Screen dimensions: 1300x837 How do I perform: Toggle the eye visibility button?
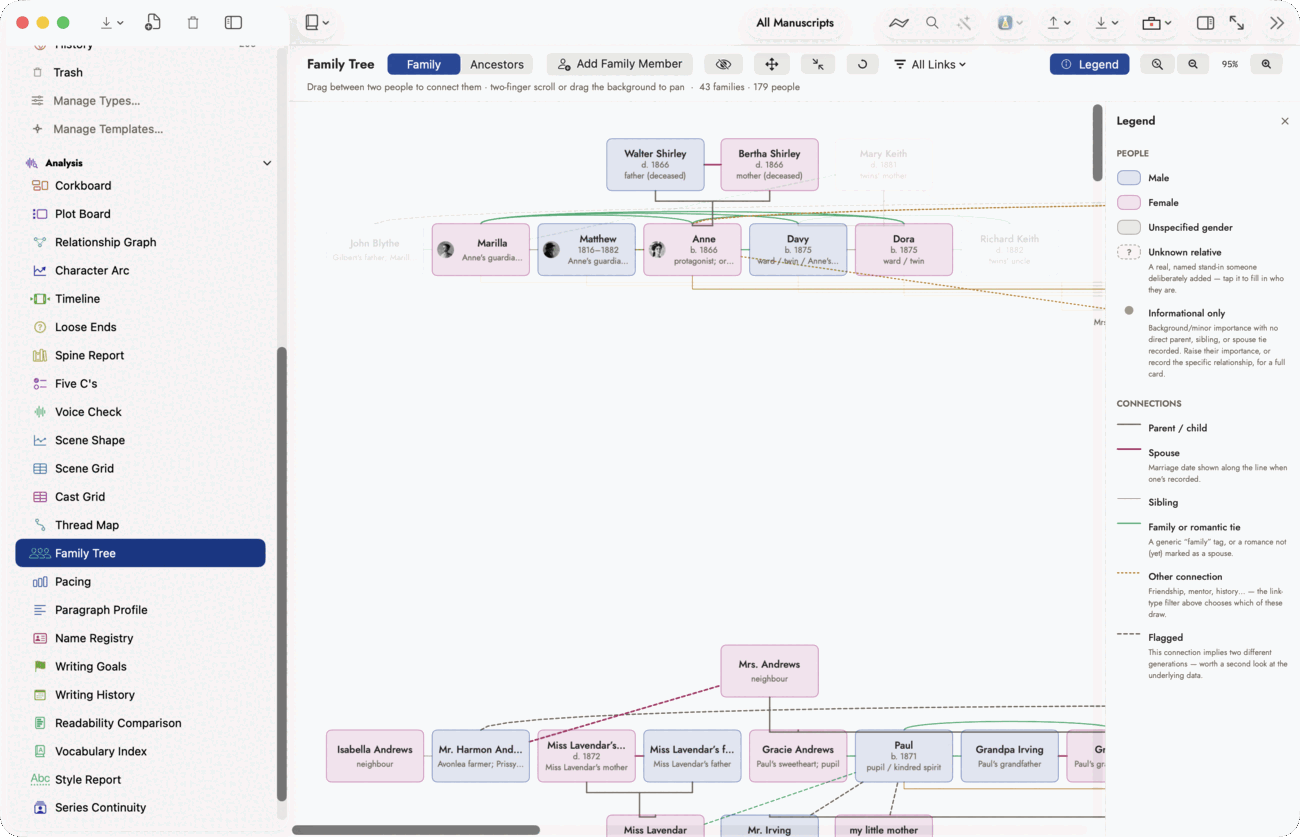pos(724,64)
